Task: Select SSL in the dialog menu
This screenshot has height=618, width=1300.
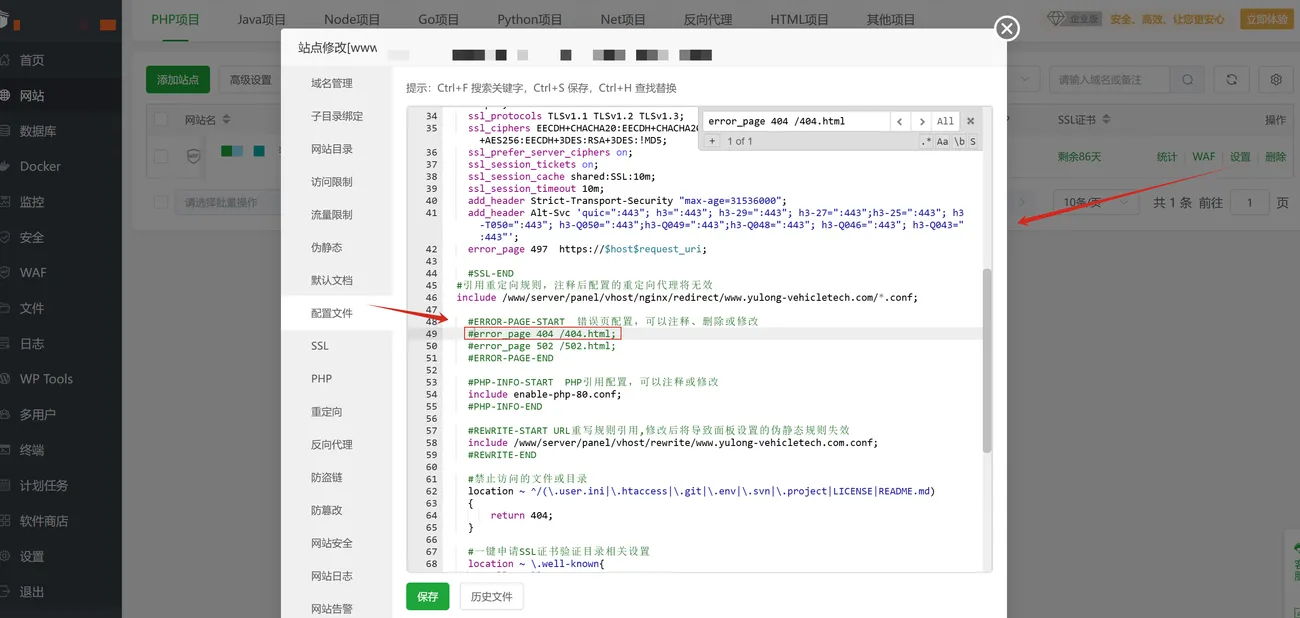Action: [320, 346]
